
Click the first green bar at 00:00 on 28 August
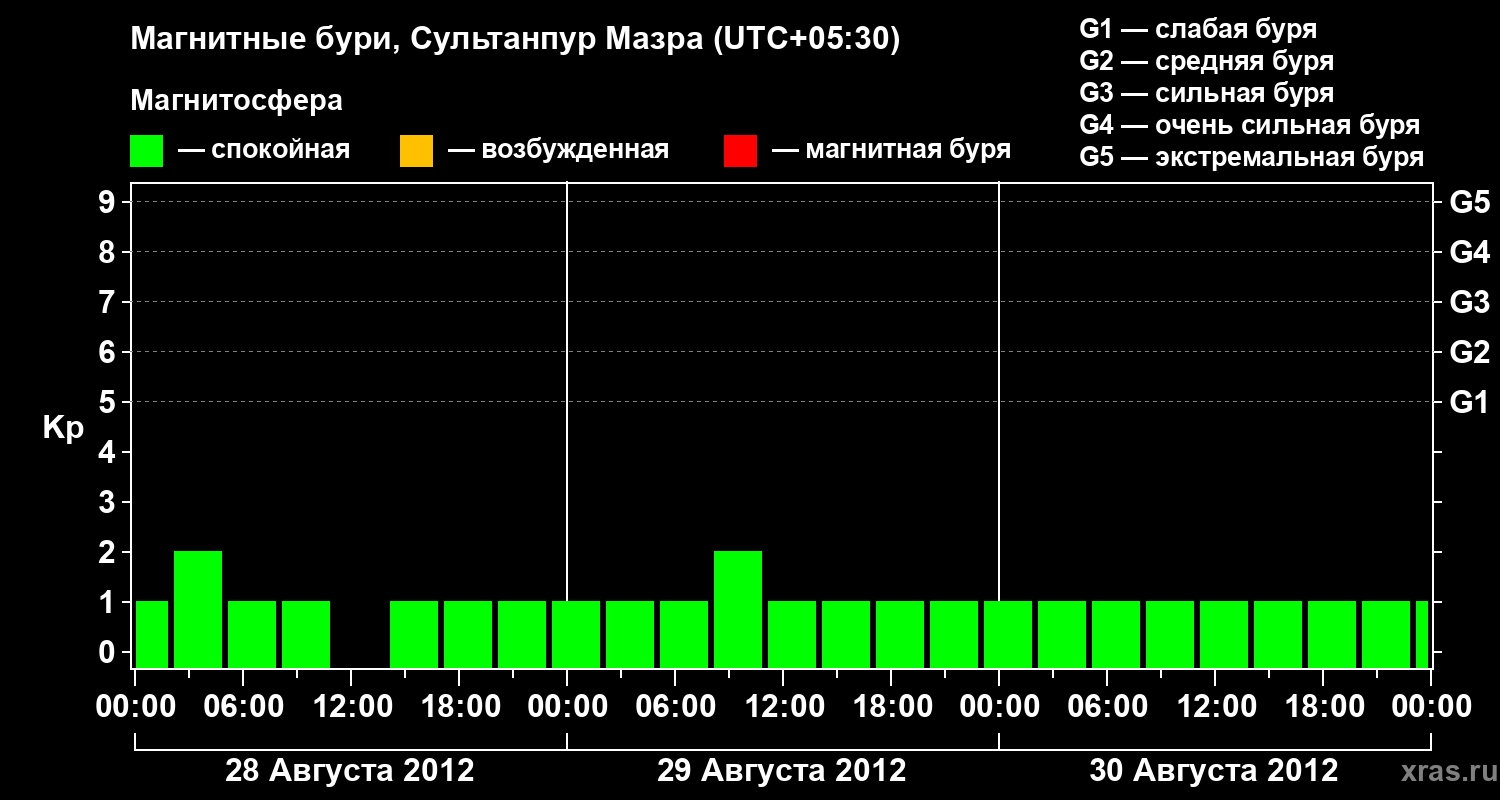(x=152, y=634)
